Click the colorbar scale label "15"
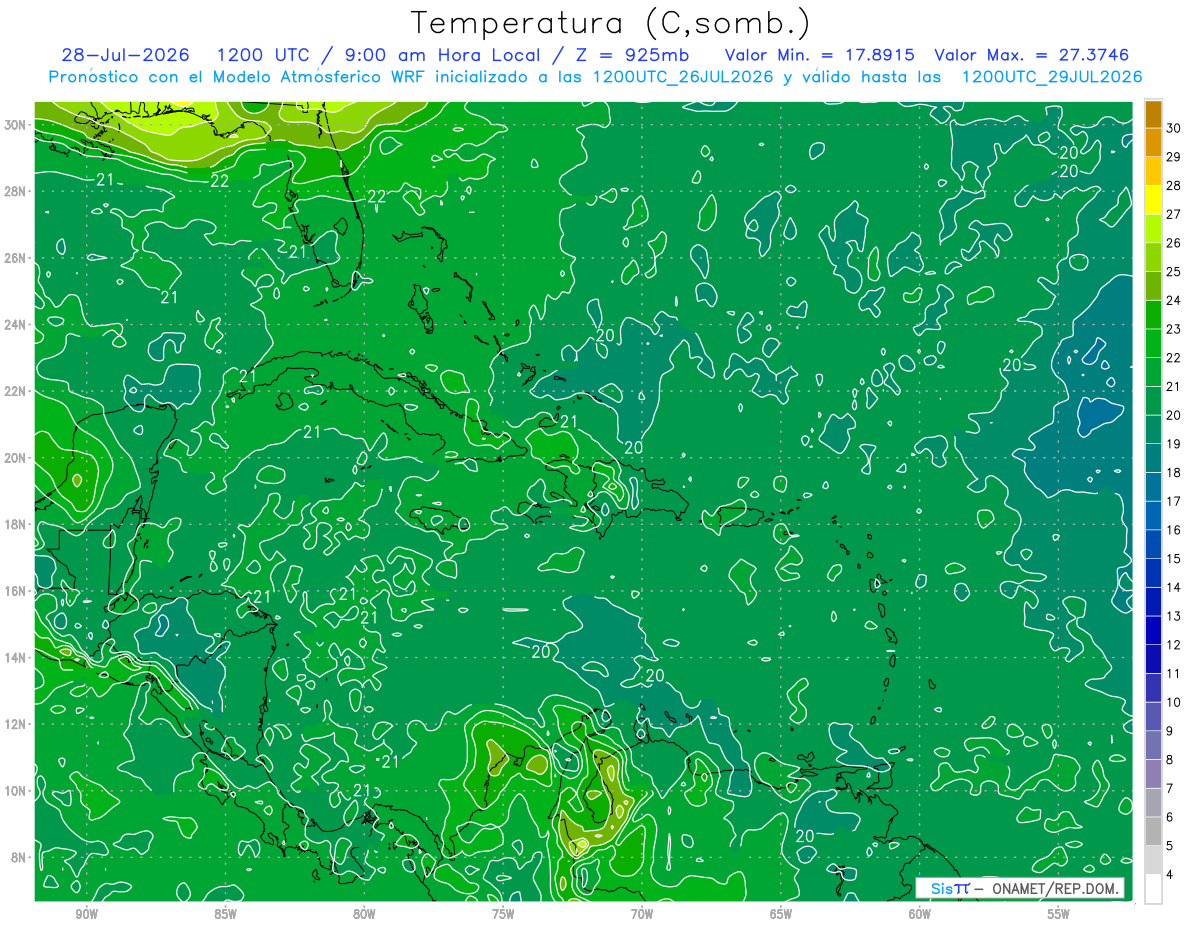Screen dimensions: 1200x927 click(x=1174, y=558)
